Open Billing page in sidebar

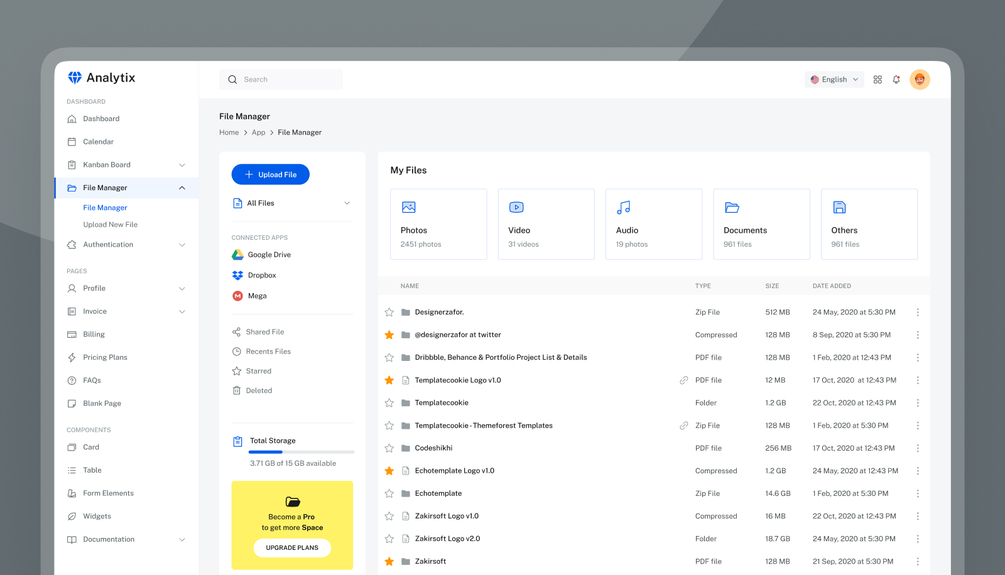click(x=86, y=335)
